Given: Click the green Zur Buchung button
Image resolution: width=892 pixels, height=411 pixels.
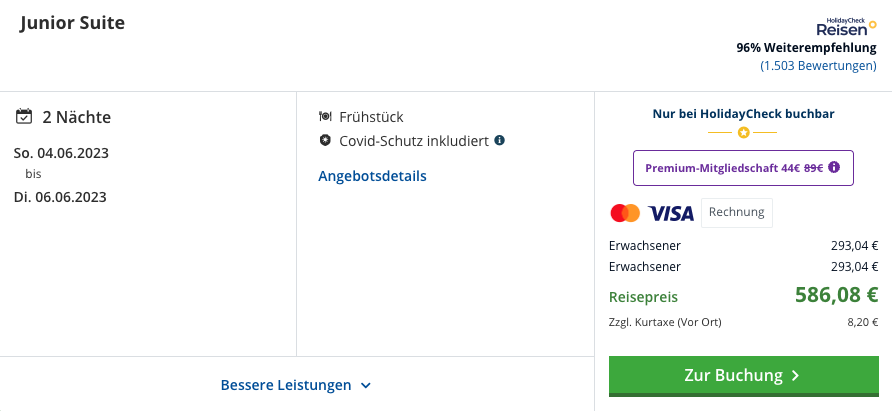Looking at the screenshot, I should (x=744, y=376).
